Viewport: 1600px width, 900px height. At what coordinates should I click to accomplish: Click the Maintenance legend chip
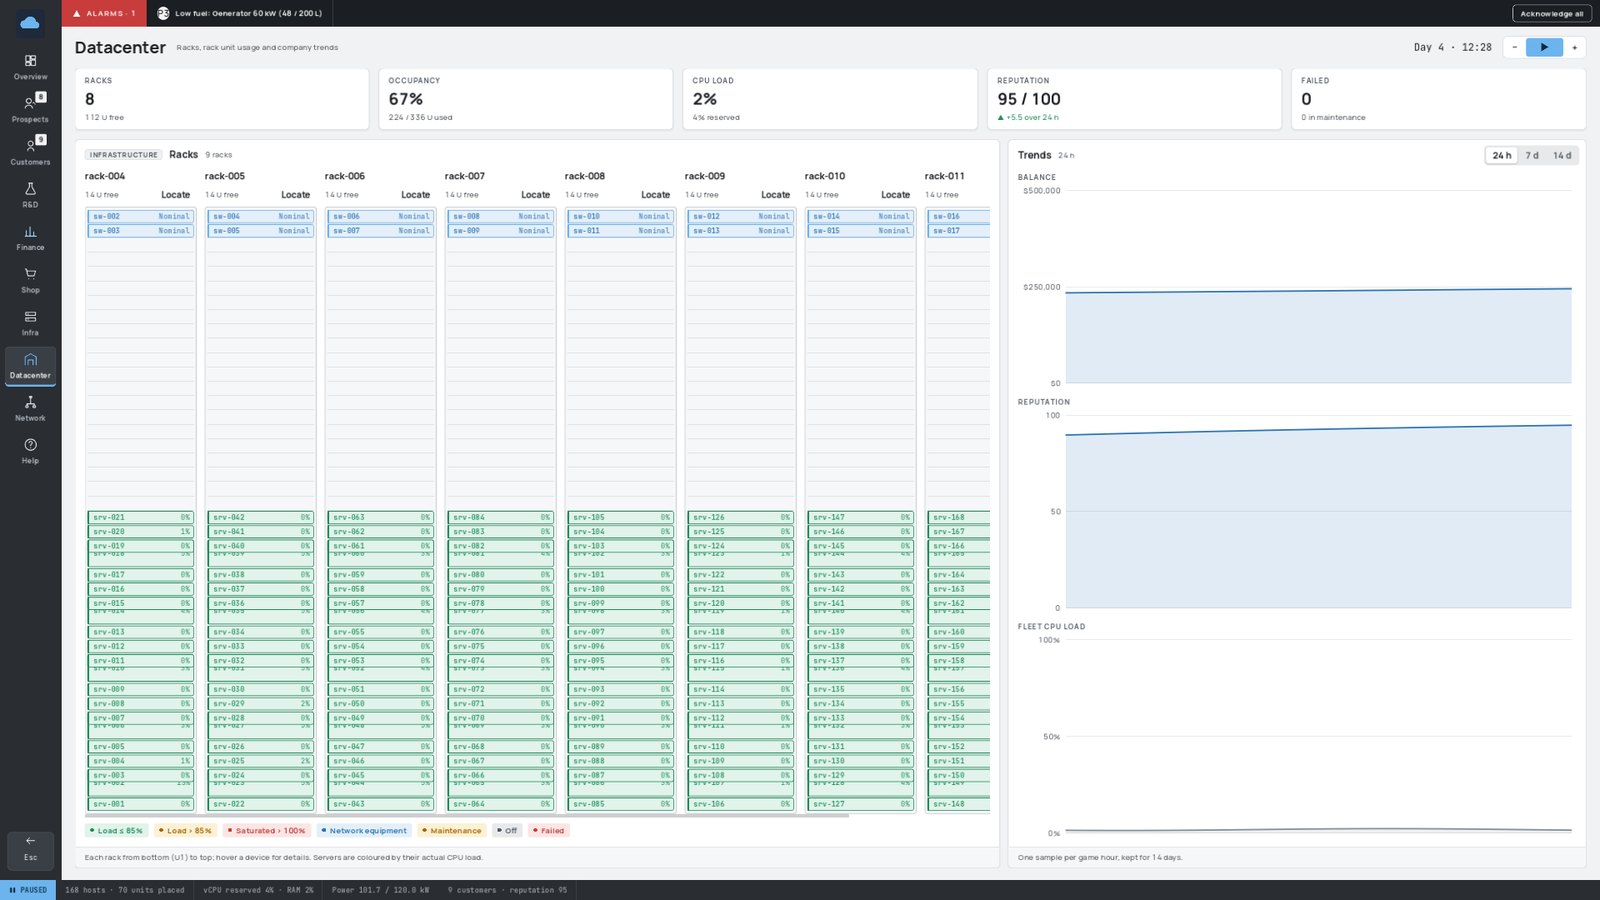[x=451, y=831]
